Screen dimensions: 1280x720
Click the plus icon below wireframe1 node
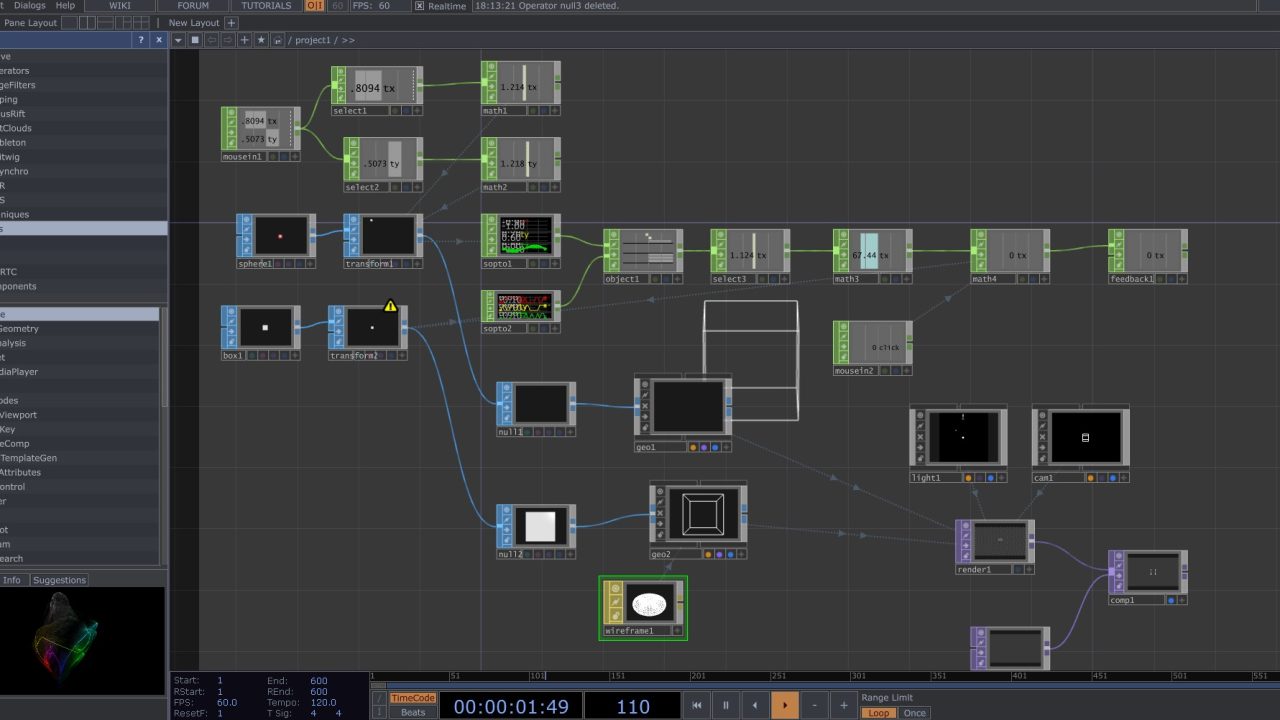(x=677, y=631)
